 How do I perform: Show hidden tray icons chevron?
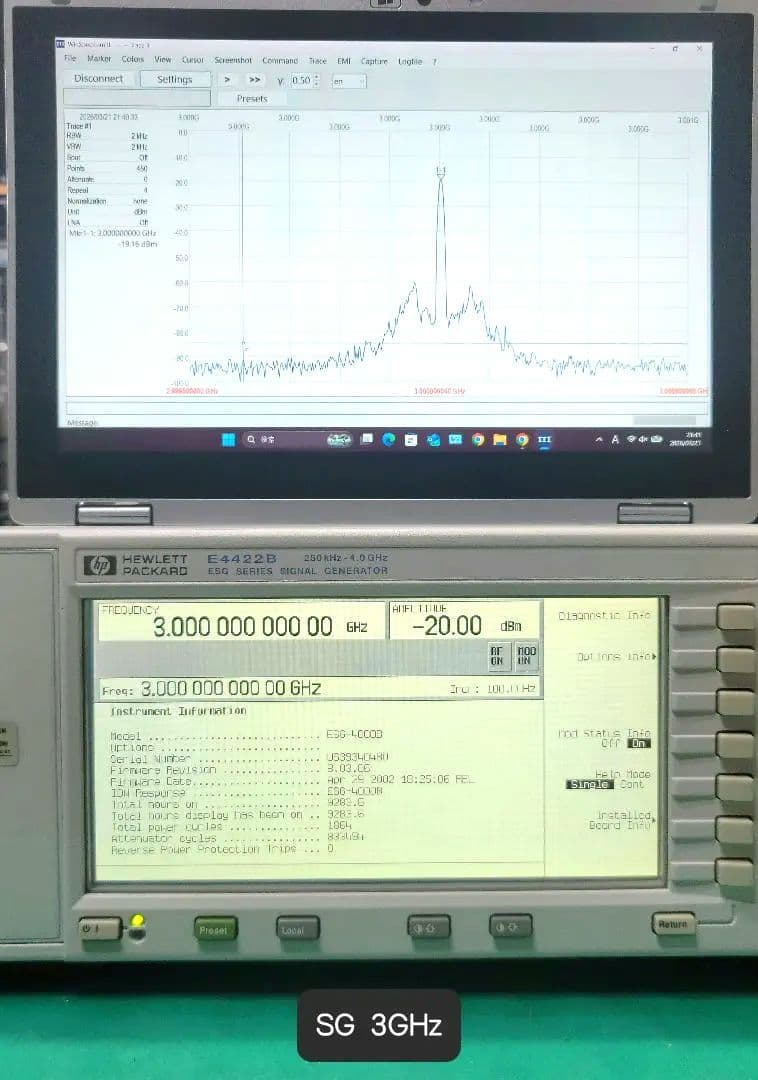tap(599, 439)
